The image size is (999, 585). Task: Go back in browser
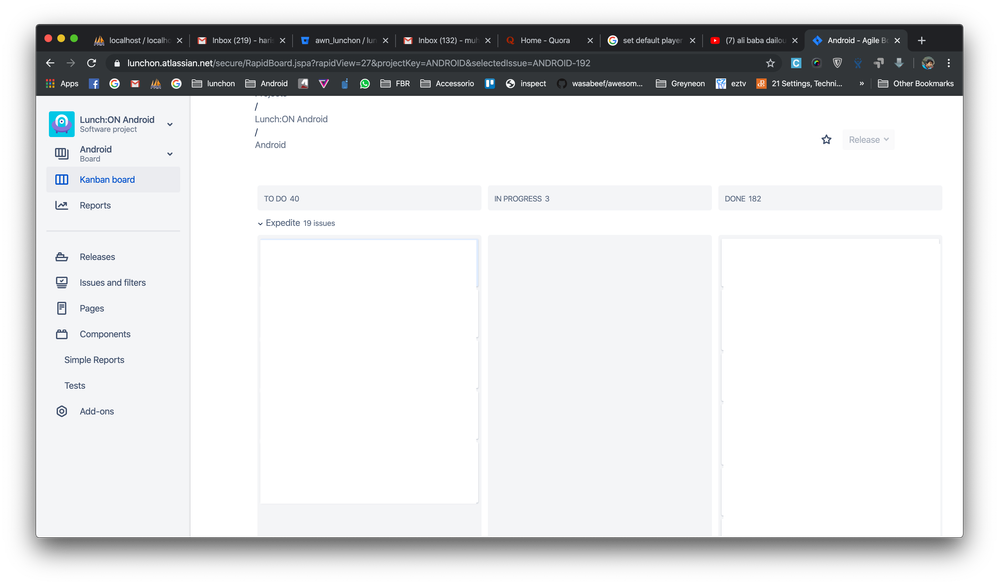pyautogui.click(x=50, y=63)
